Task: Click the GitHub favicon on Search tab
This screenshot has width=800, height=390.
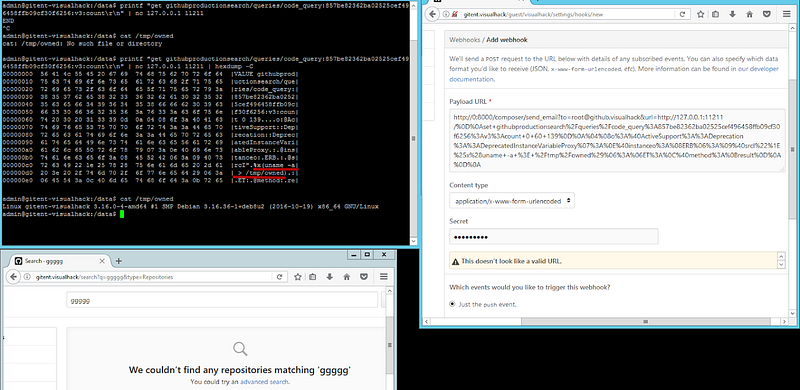Action: point(18,261)
